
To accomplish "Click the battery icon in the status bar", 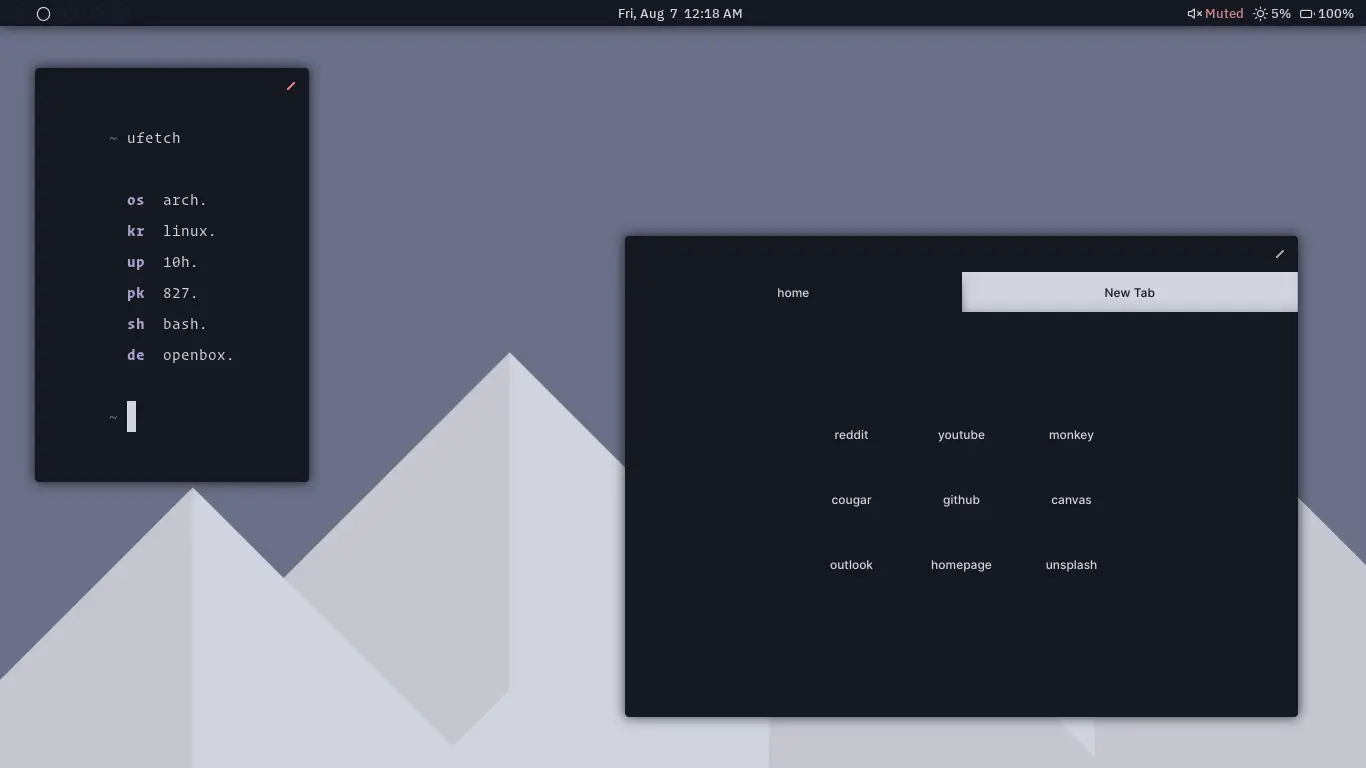I will pos(1306,14).
